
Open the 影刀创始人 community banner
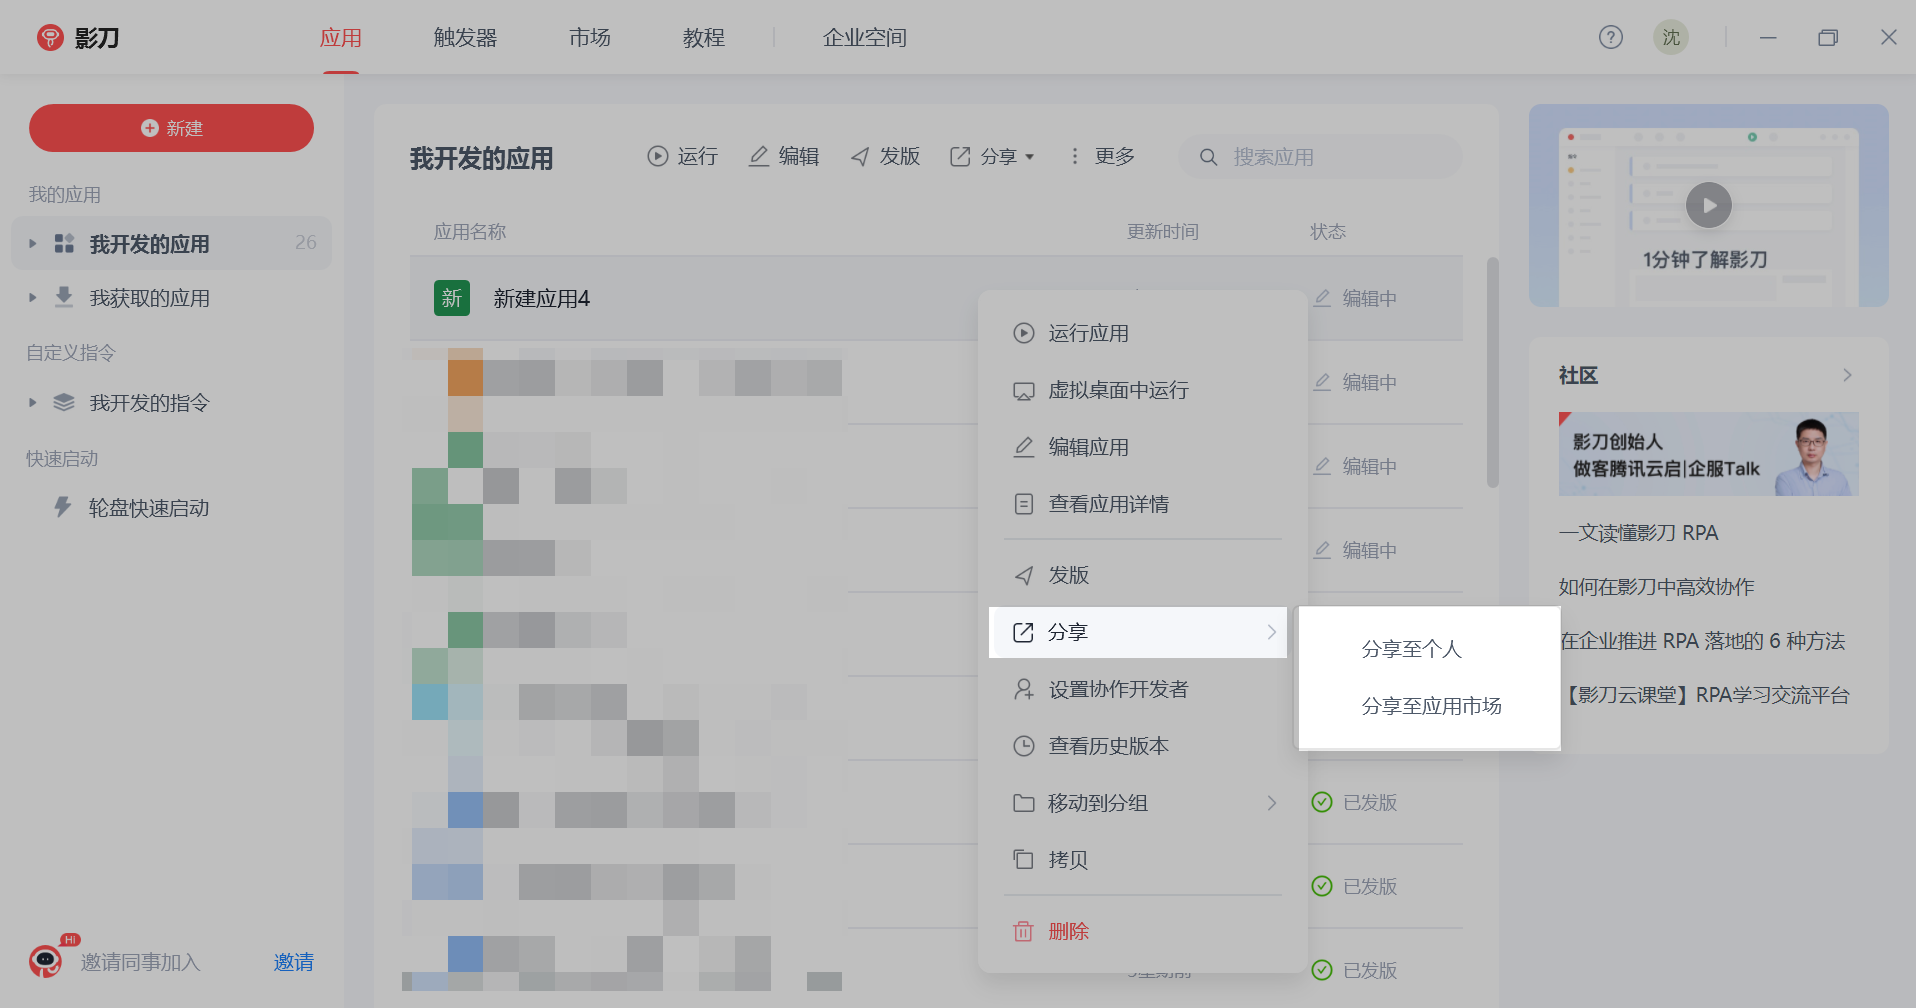pos(1708,454)
